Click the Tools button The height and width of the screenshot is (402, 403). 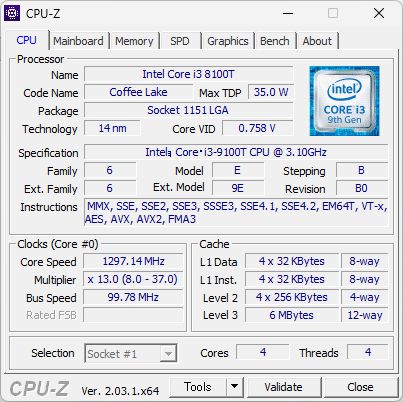(x=198, y=387)
